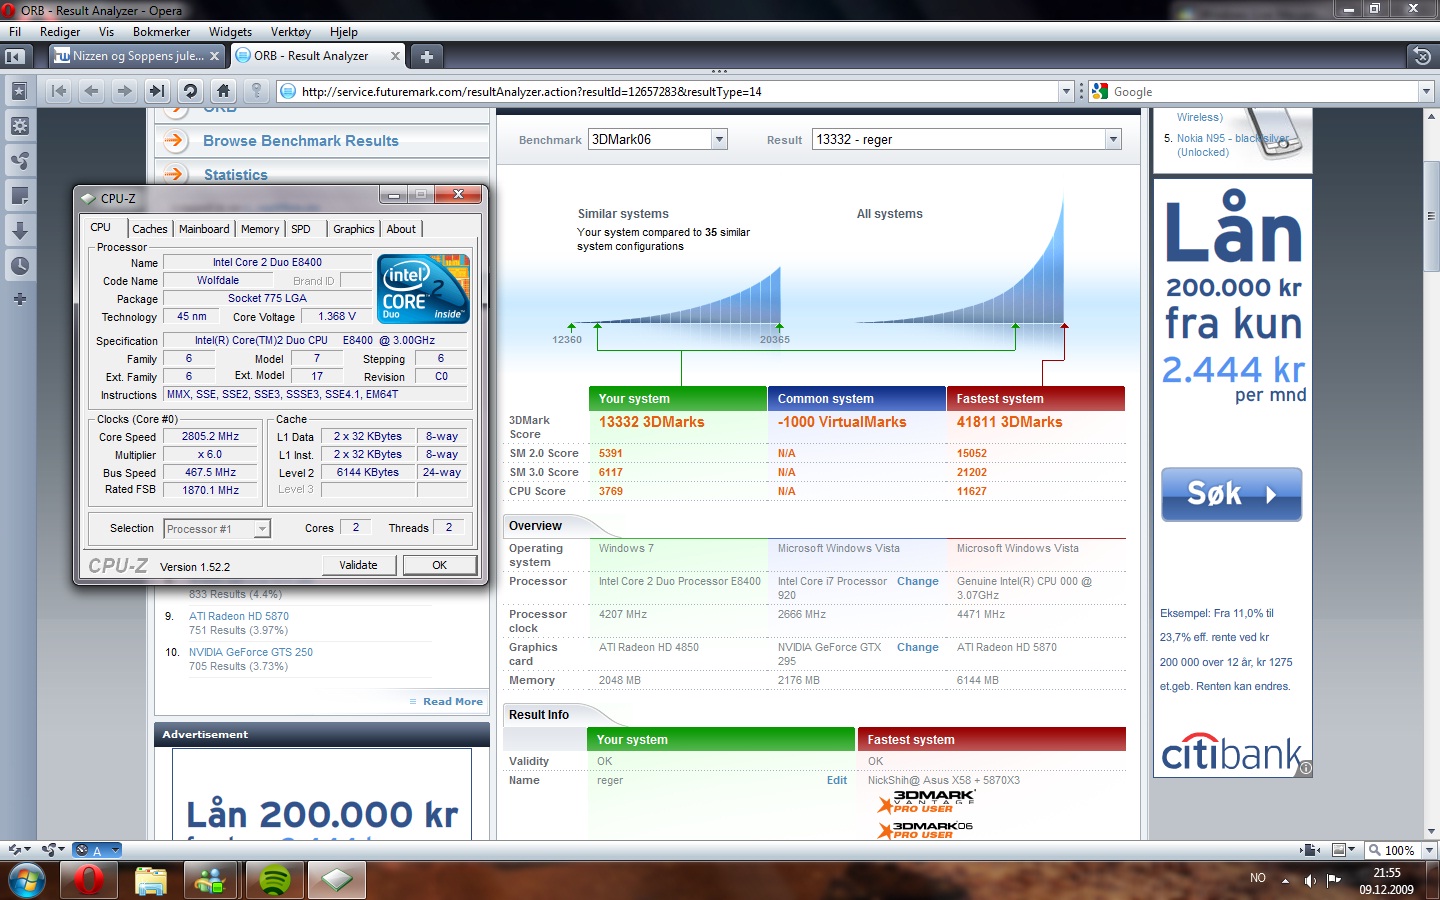This screenshot has height=900, width=1440.
Task: Click the Read More link
Action: pyautogui.click(x=452, y=702)
